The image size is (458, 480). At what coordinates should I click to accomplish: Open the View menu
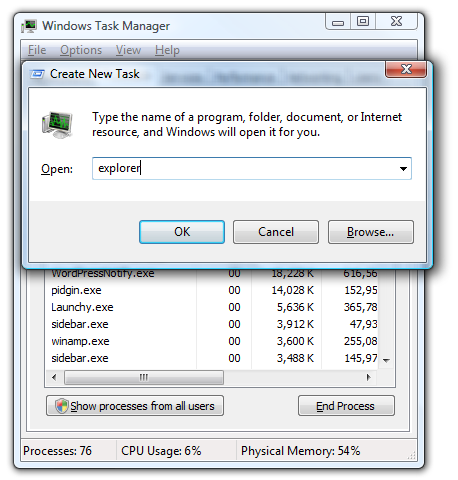coord(128,50)
